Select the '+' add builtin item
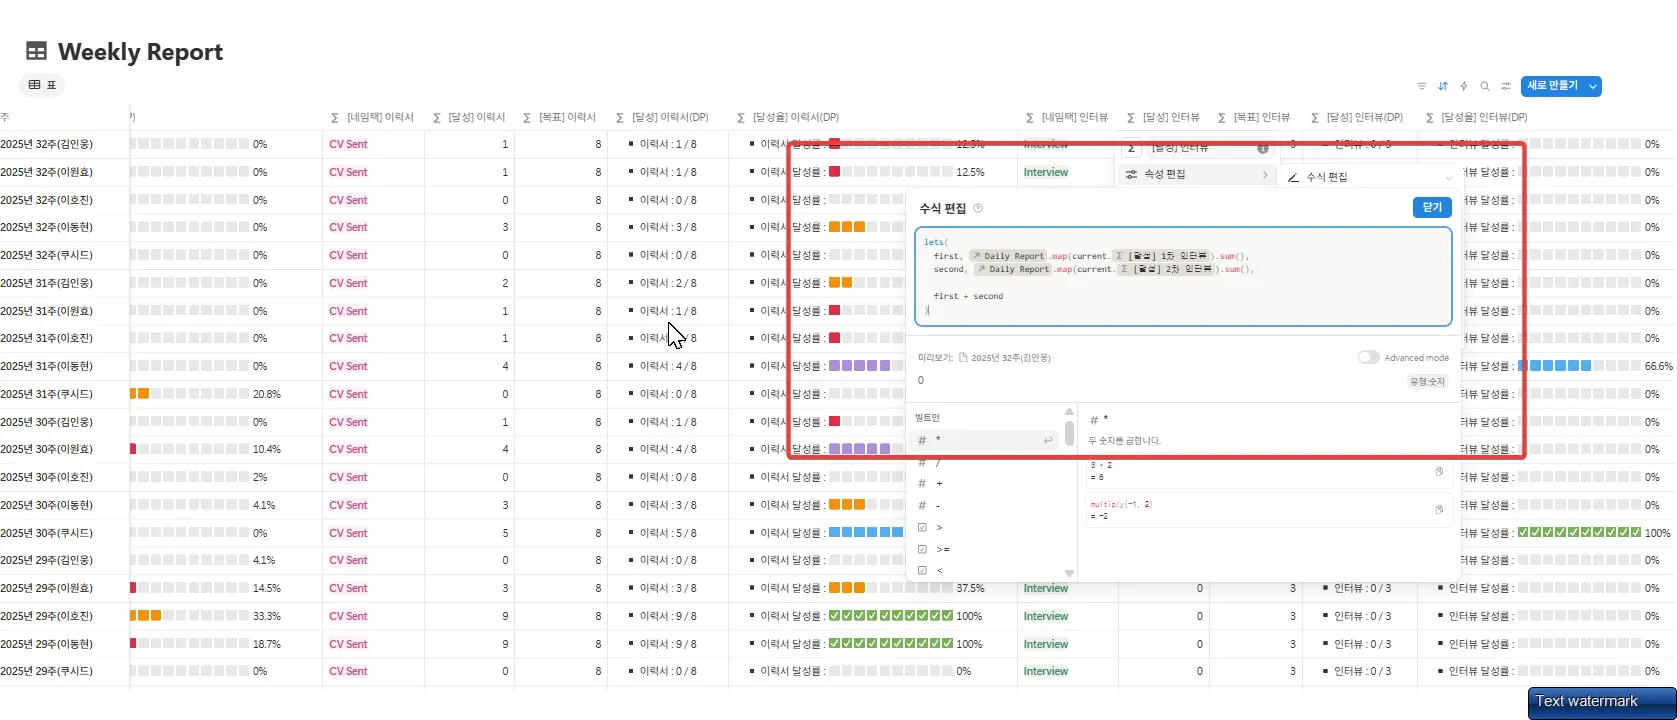The image size is (1677, 720). [x=985, y=483]
